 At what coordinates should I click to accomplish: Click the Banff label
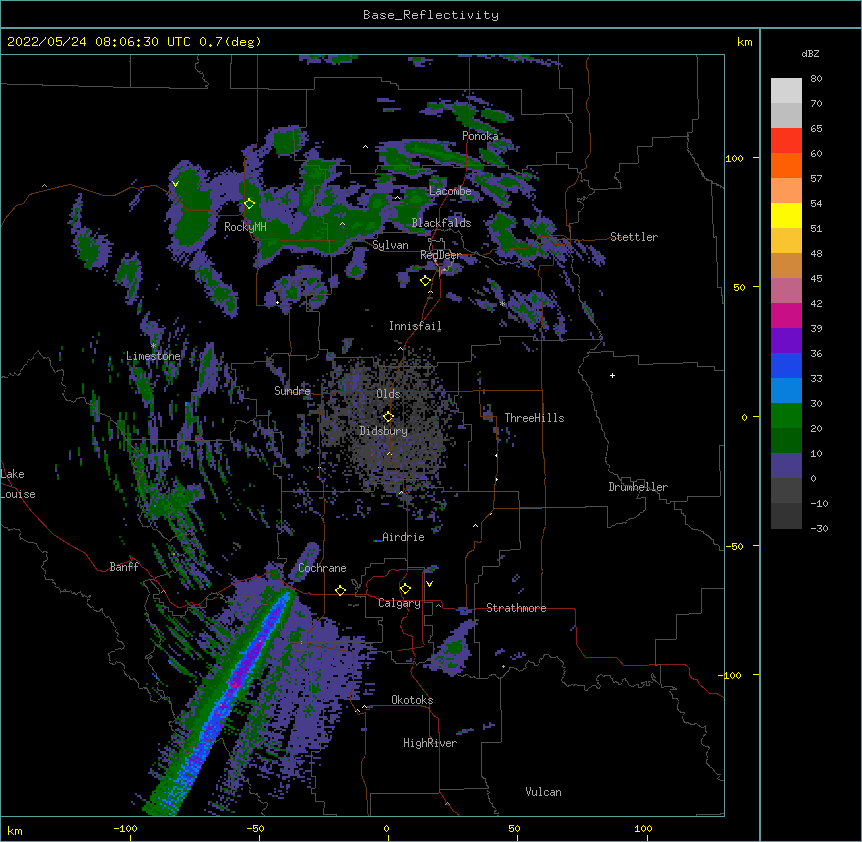coord(124,567)
